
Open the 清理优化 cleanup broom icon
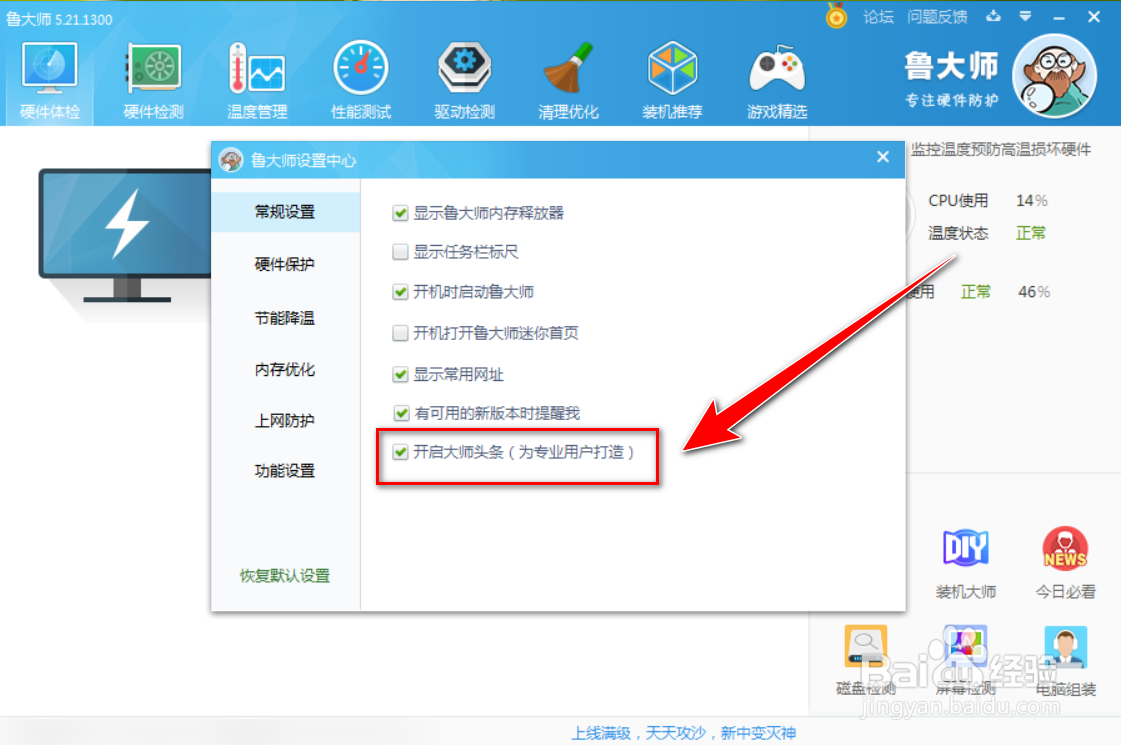[x=568, y=68]
